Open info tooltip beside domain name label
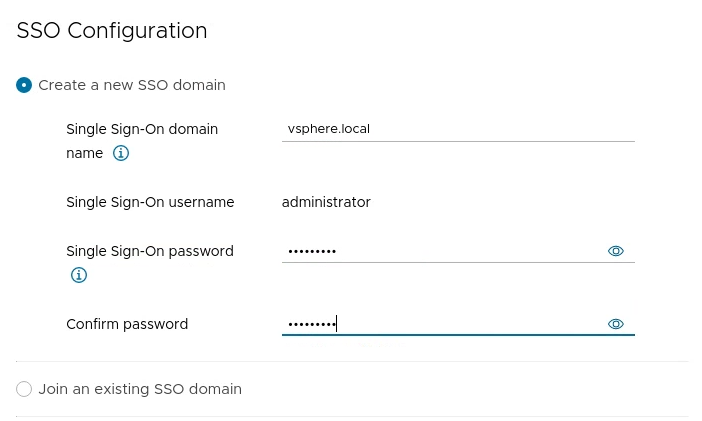Screen dimensions: 702x421 [120, 153]
